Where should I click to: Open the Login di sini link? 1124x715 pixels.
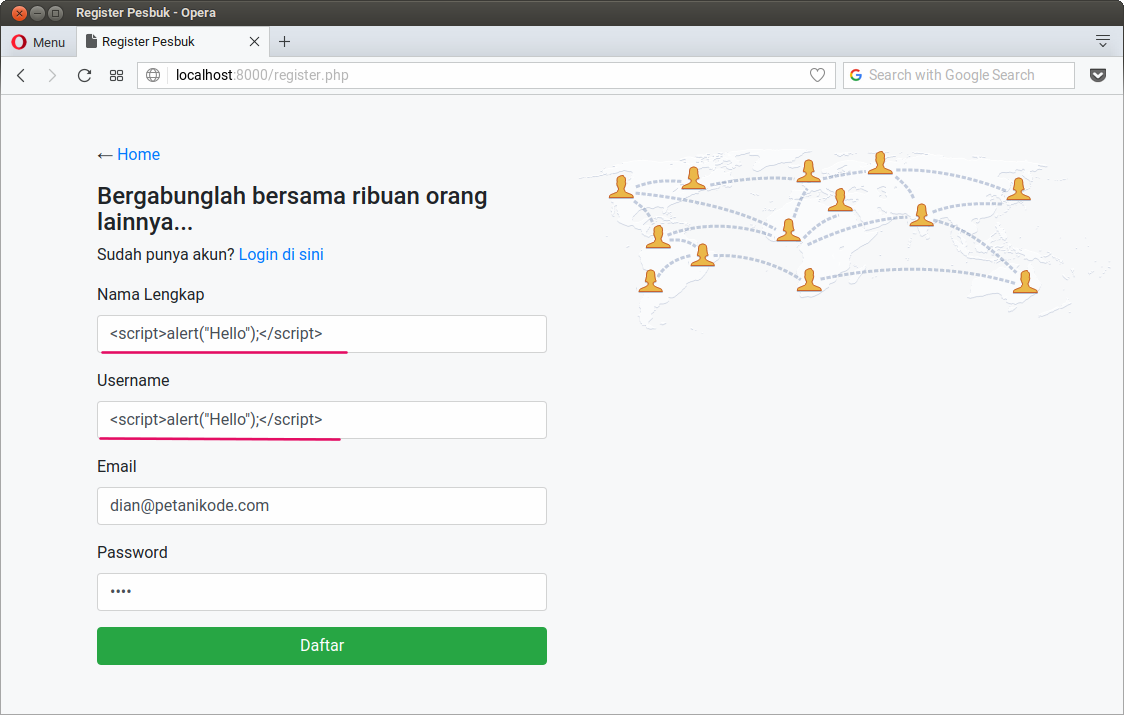(281, 254)
